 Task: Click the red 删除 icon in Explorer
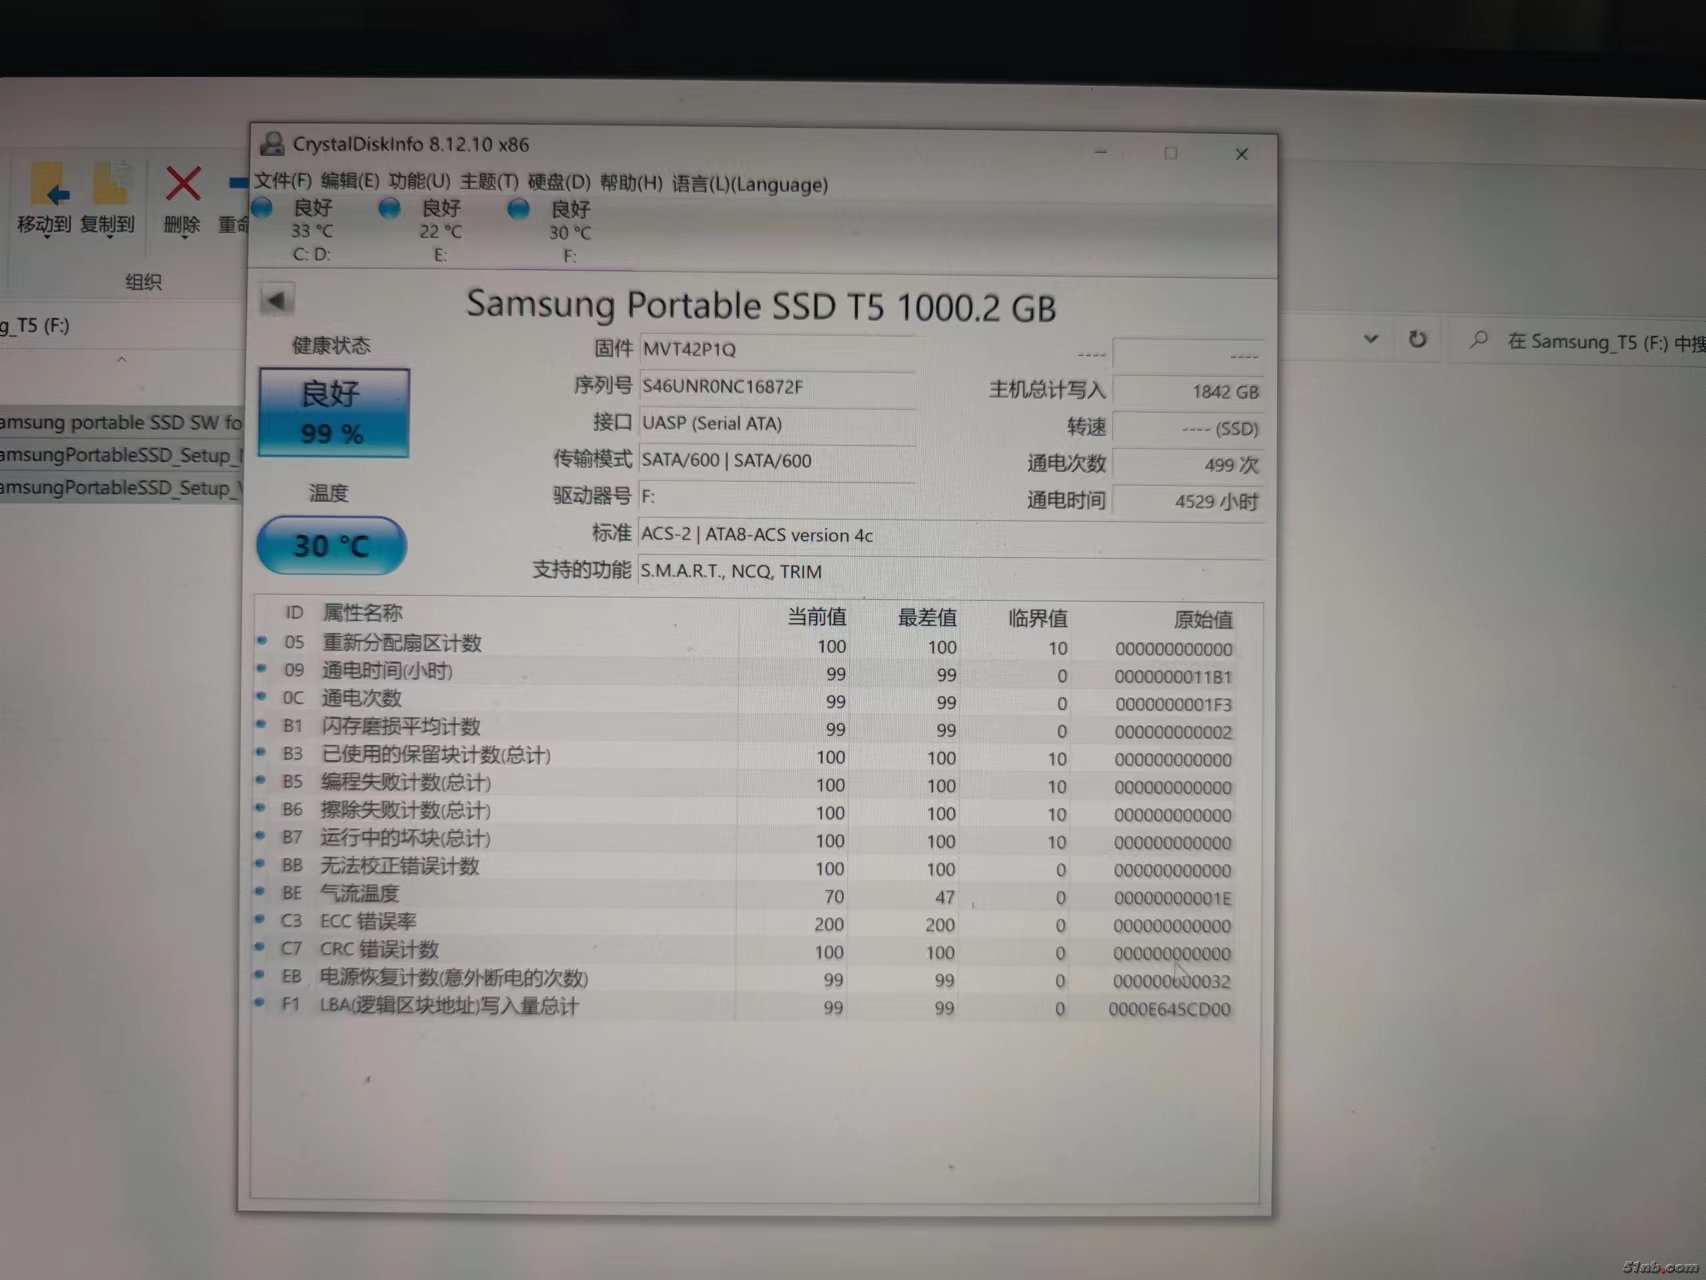click(x=183, y=183)
